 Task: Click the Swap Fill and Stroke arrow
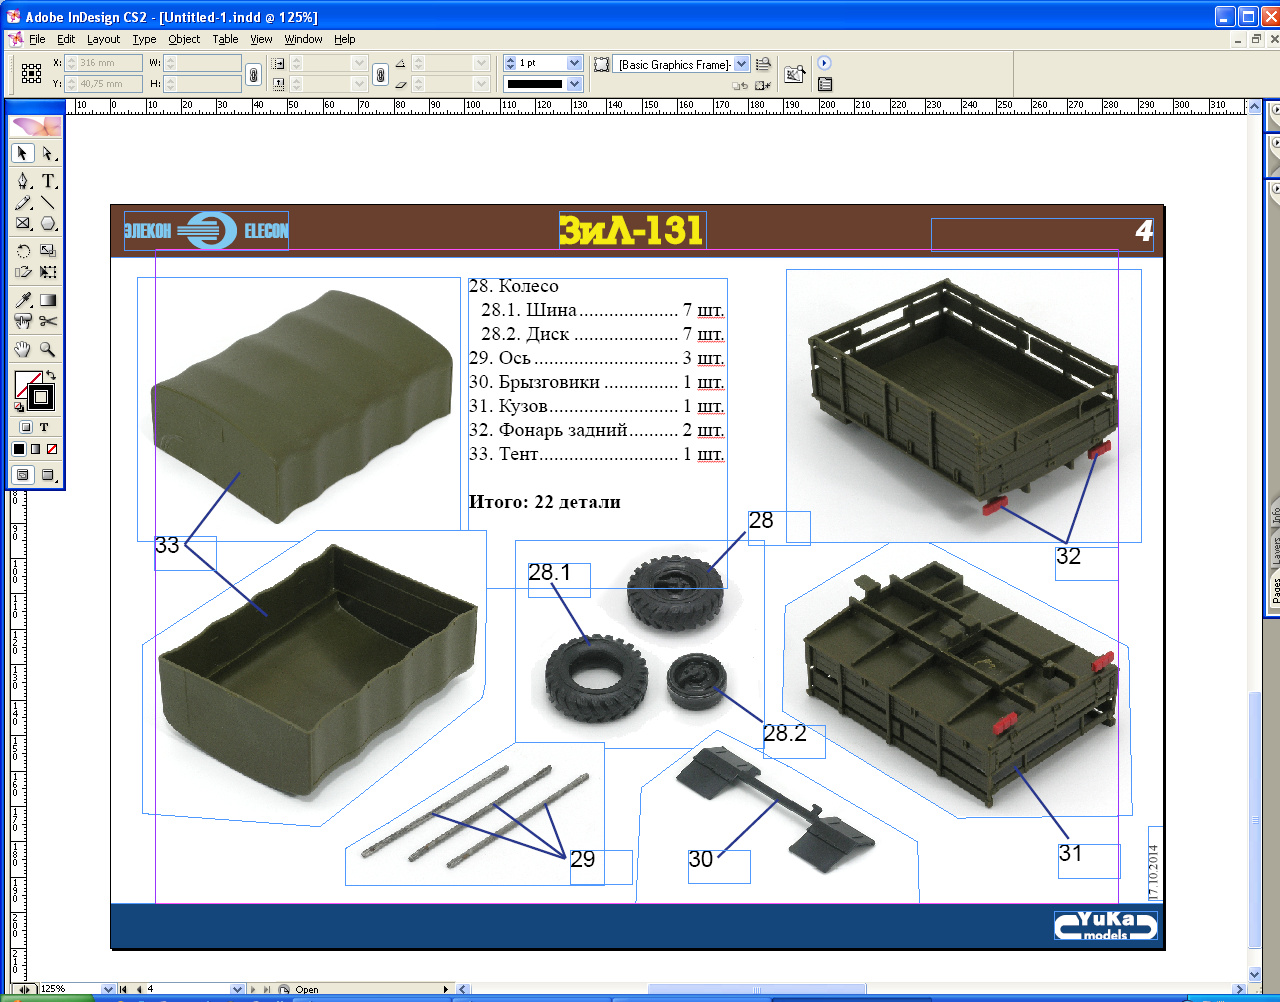[x=51, y=376]
